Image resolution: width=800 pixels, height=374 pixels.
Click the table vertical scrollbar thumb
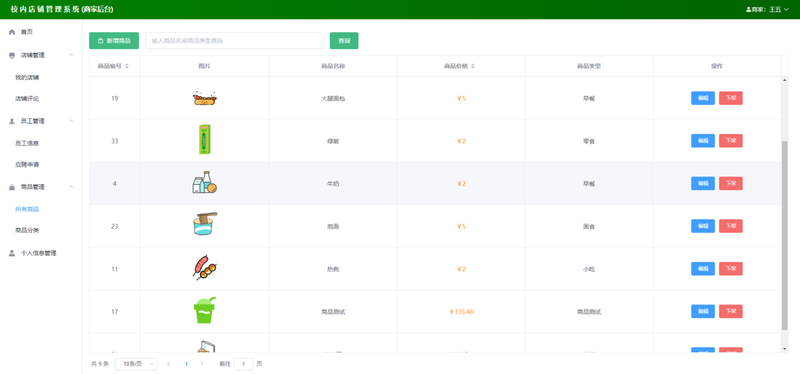pyautogui.click(x=784, y=236)
